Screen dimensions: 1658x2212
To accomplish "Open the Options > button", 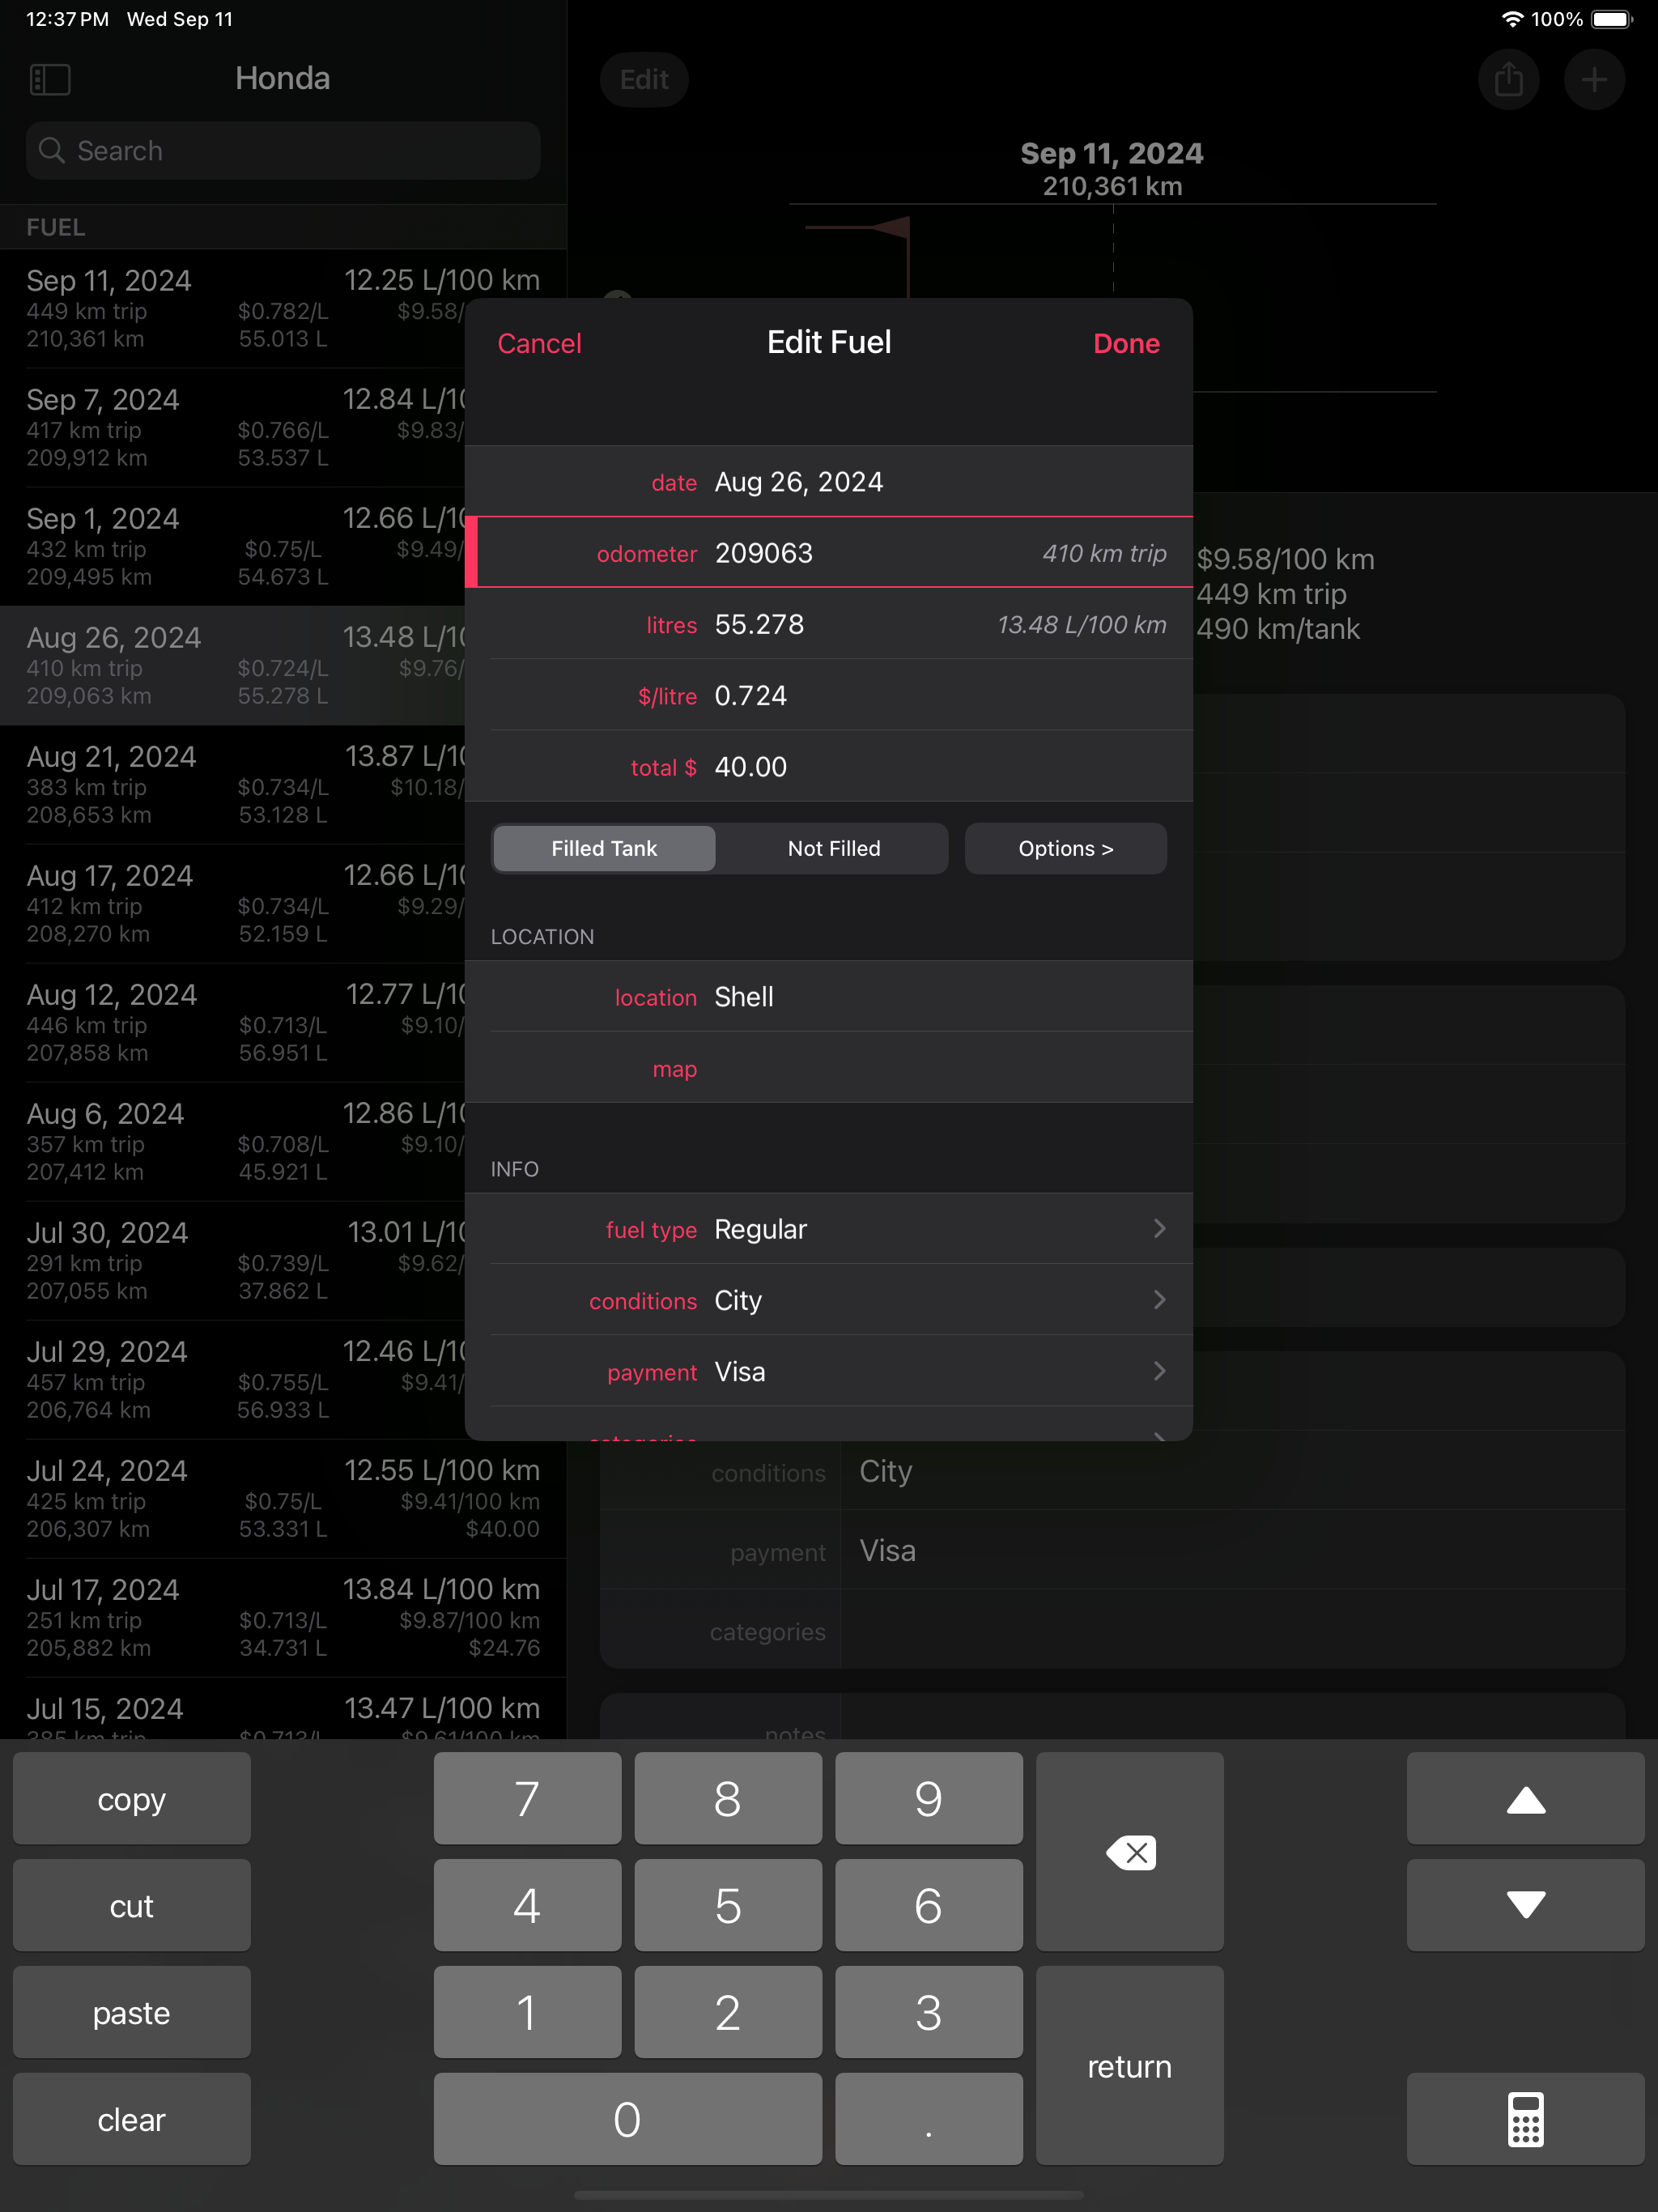I will 1065,848.
